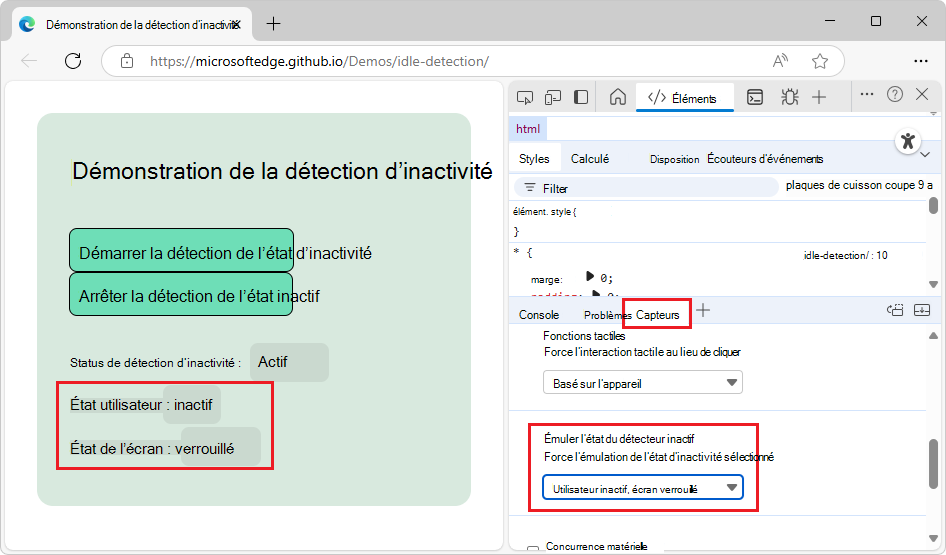946x555 pixels.
Task: Click the Capteurs panel scrollbar thumb
Action: point(933,463)
